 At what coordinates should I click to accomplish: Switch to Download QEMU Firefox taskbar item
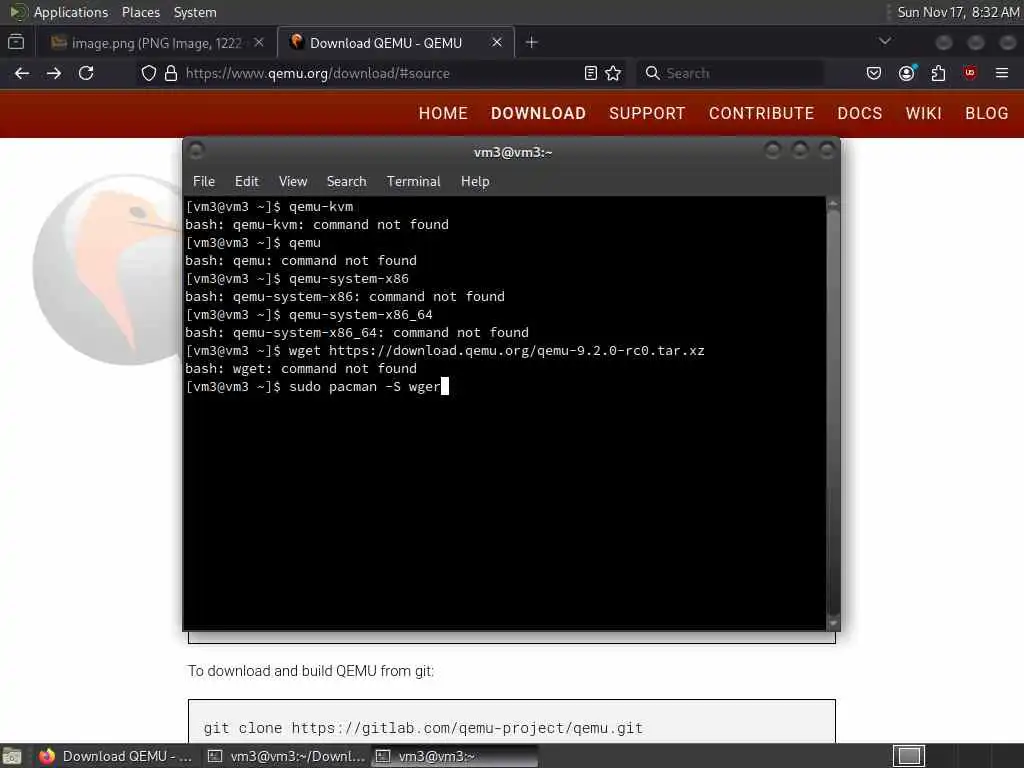pos(116,756)
